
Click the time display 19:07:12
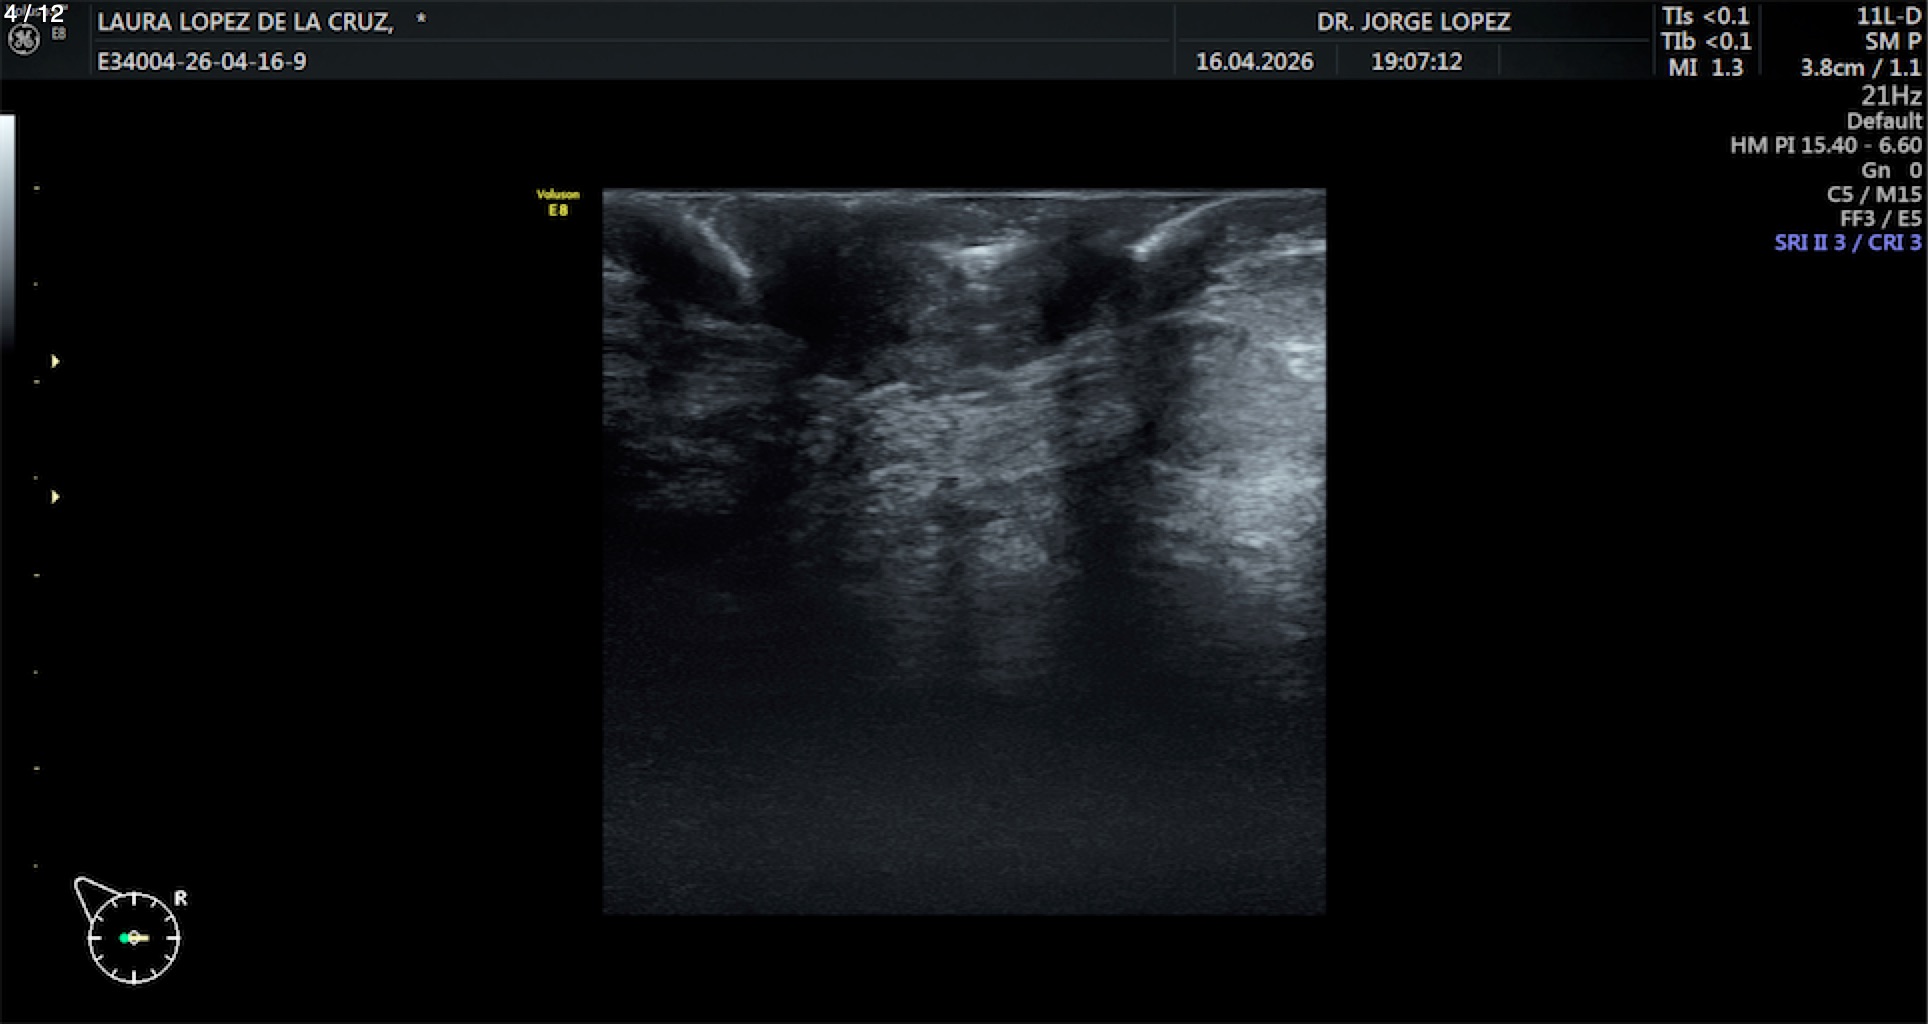(1416, 62)
